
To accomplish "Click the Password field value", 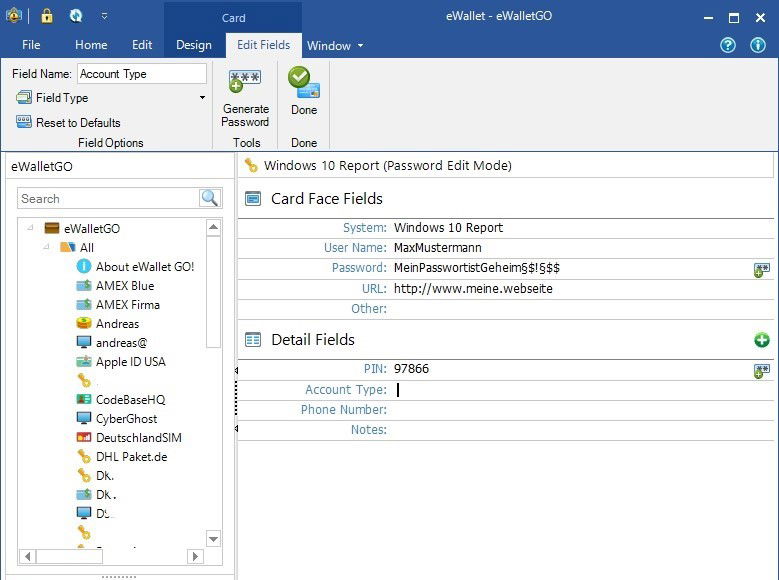I will point(477,268).
